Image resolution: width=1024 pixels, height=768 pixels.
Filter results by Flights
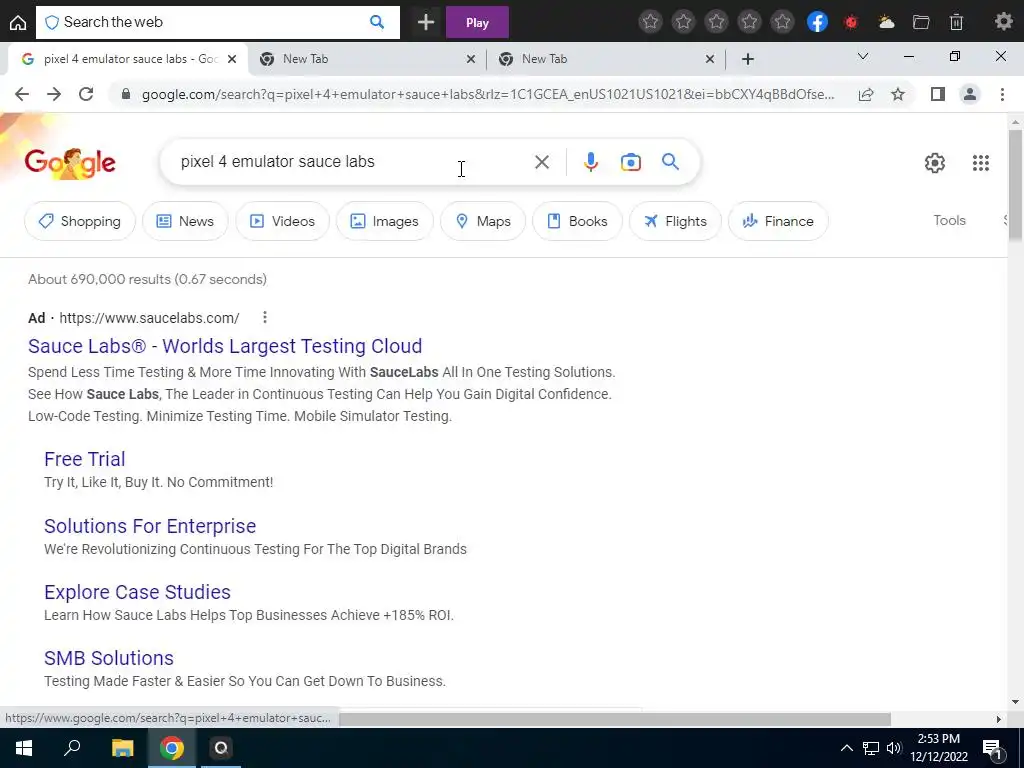(675, 221)
